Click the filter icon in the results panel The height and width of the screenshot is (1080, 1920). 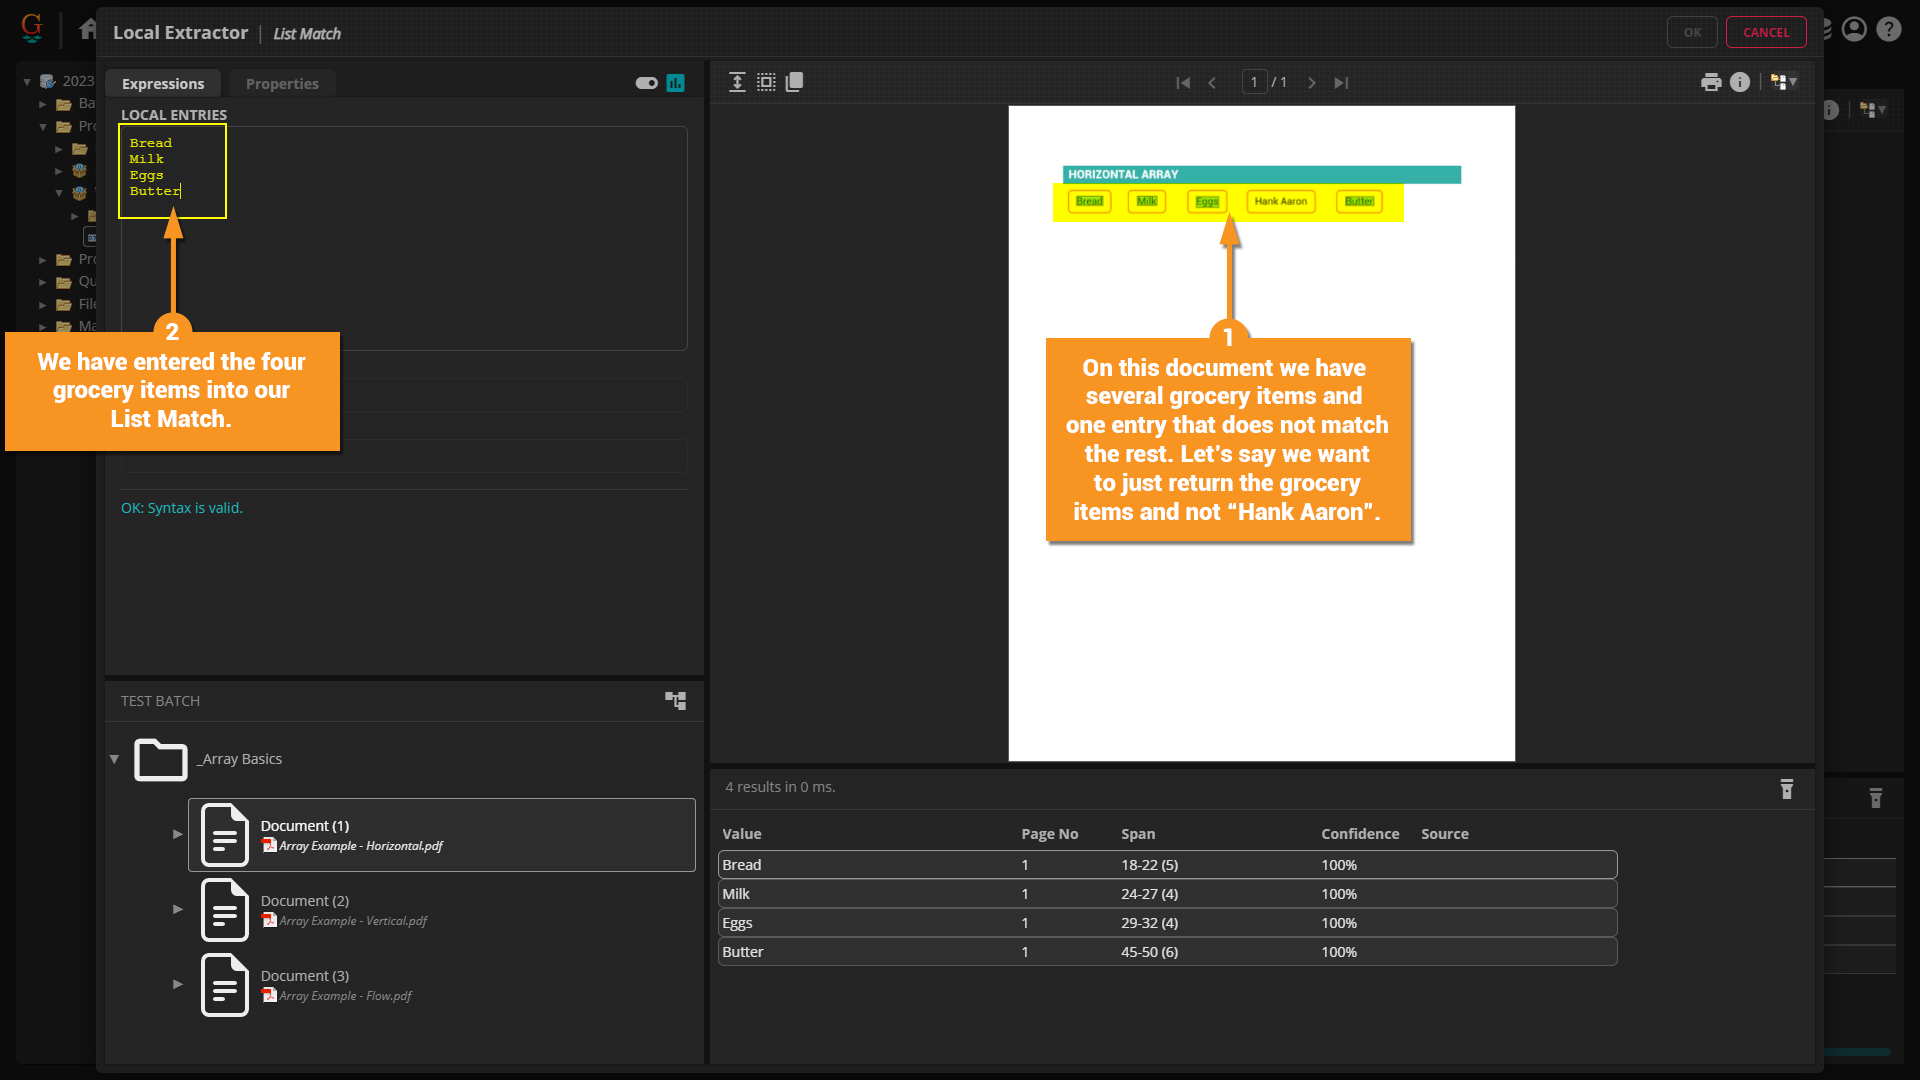[1787, 789]
